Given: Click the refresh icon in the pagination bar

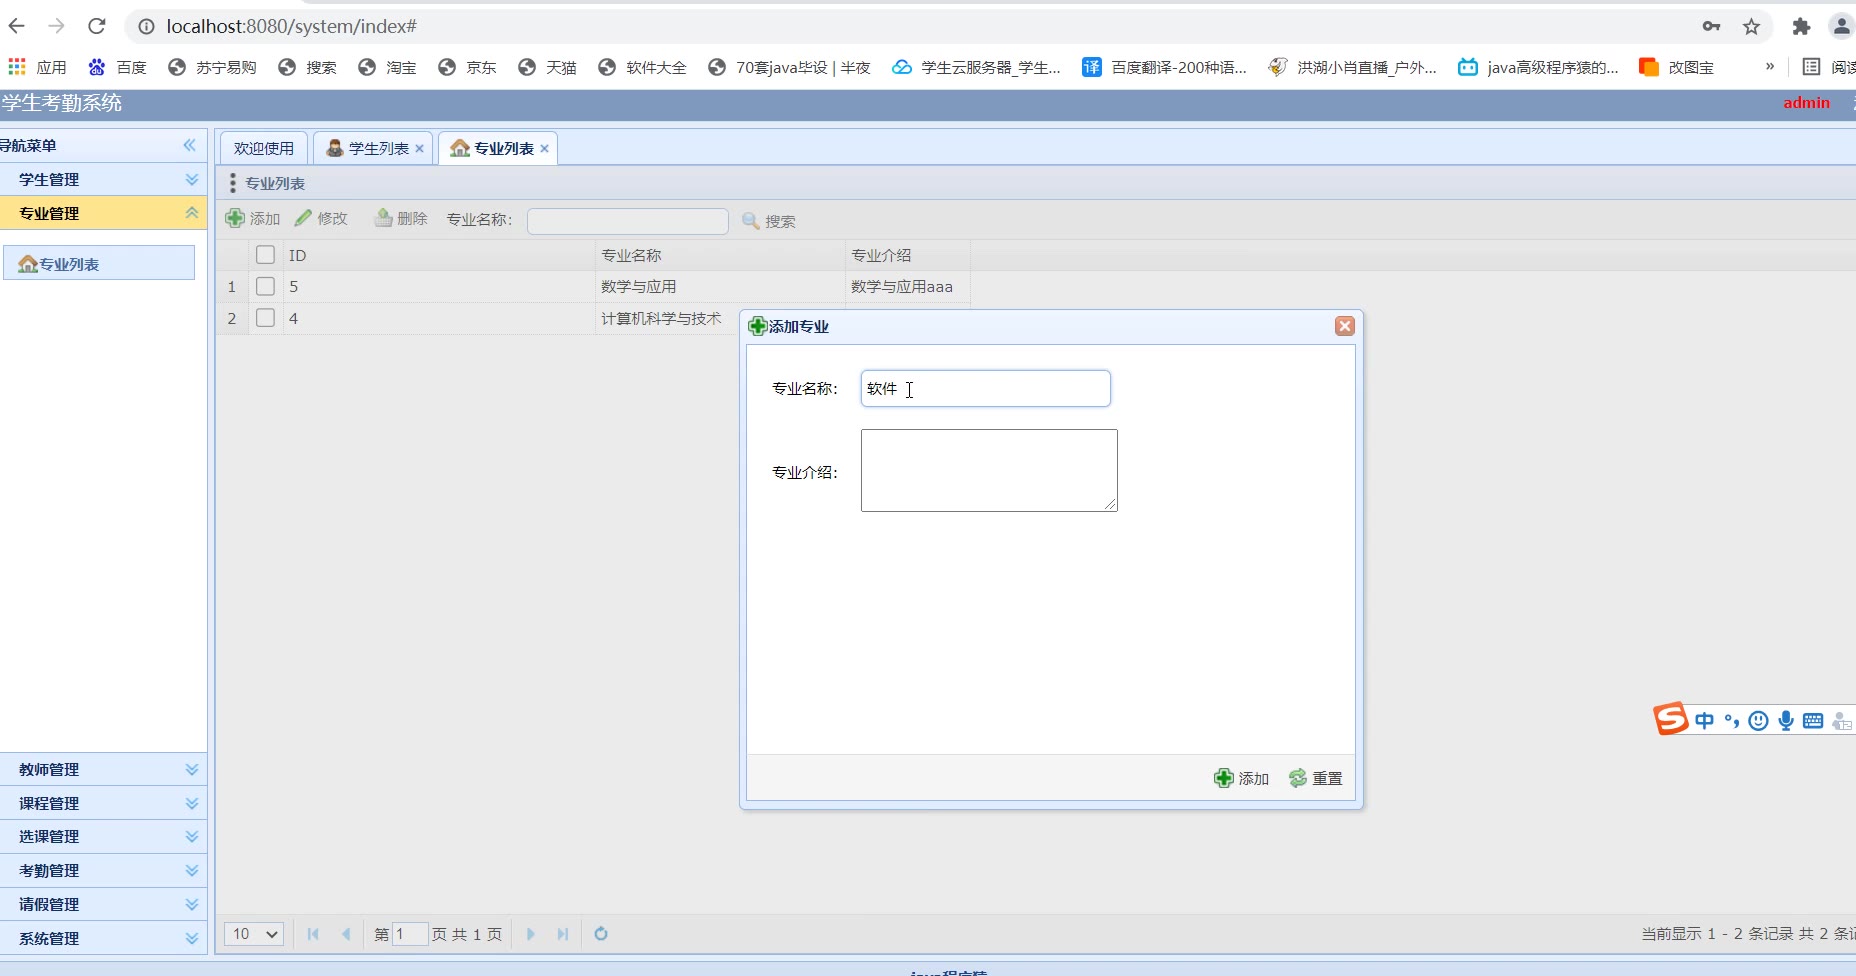Looking at the screenshot, I should (601, 934).
